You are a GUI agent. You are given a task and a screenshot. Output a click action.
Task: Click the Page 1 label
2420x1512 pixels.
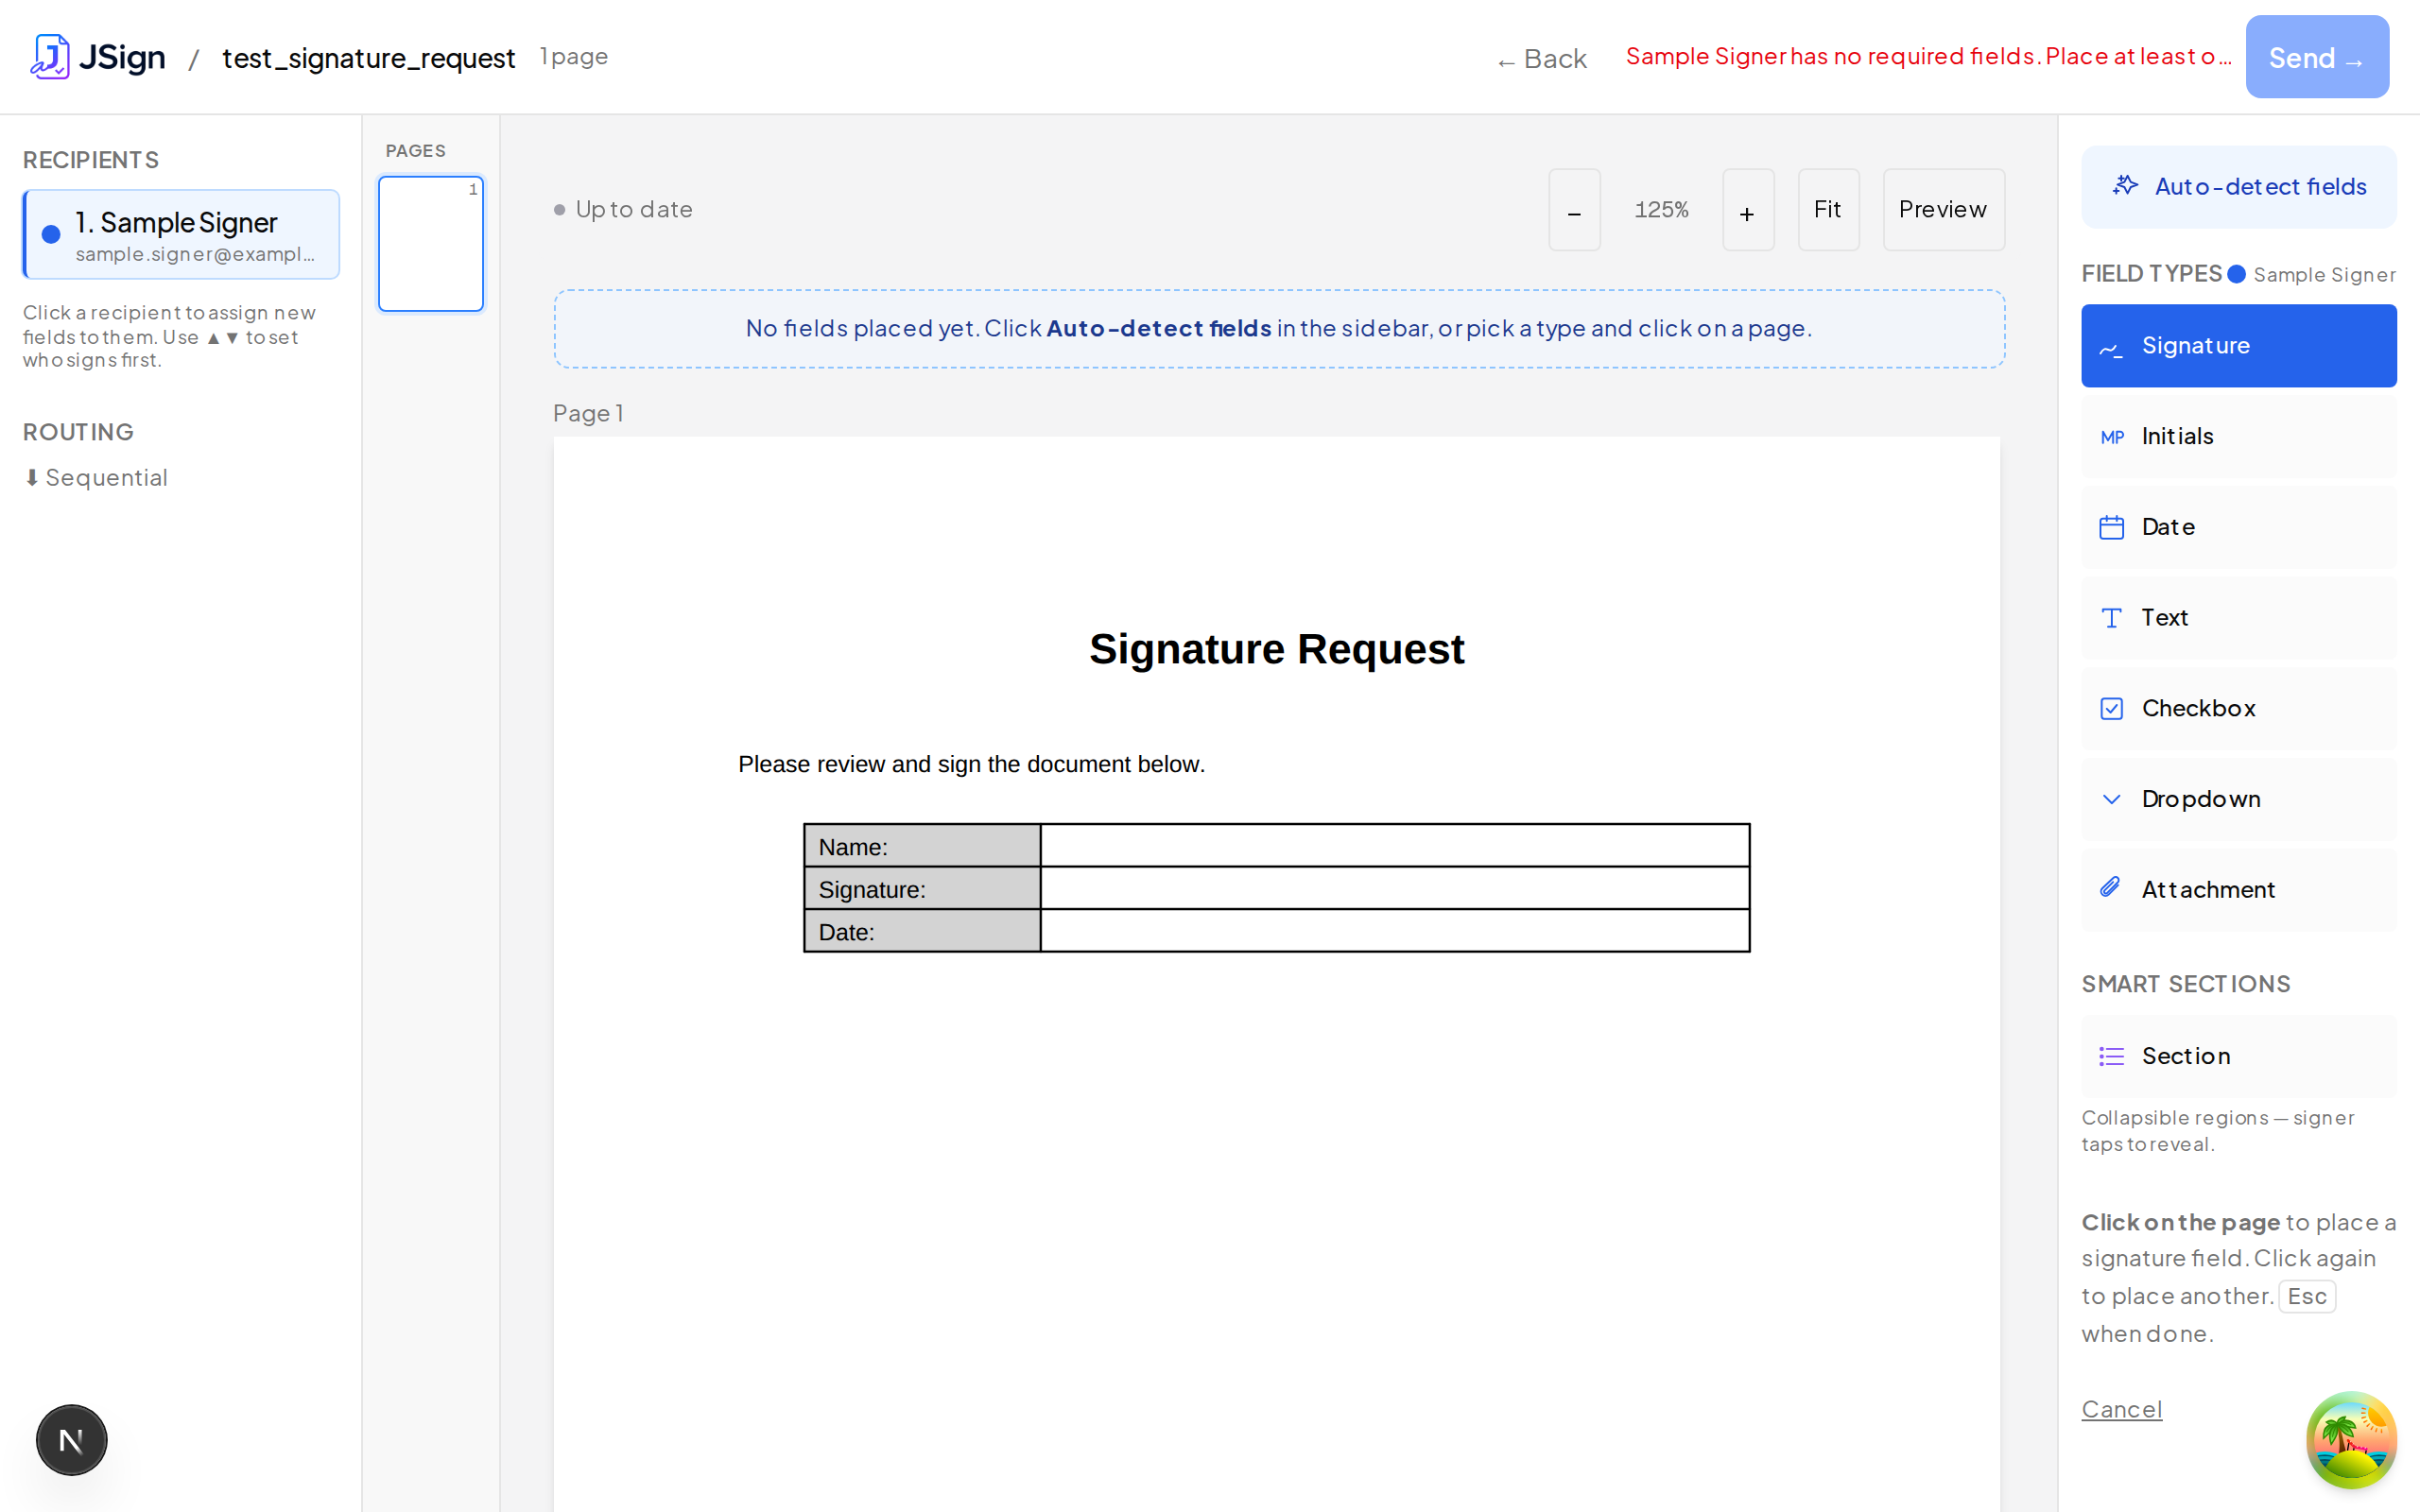pyautogui.click(x=588, y=413)
